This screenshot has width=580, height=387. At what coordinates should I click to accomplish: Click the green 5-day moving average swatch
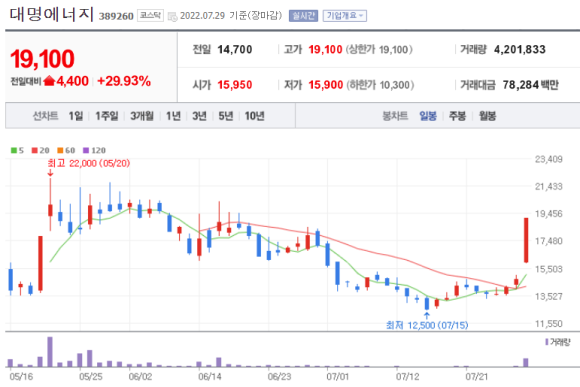pos(14,150)
